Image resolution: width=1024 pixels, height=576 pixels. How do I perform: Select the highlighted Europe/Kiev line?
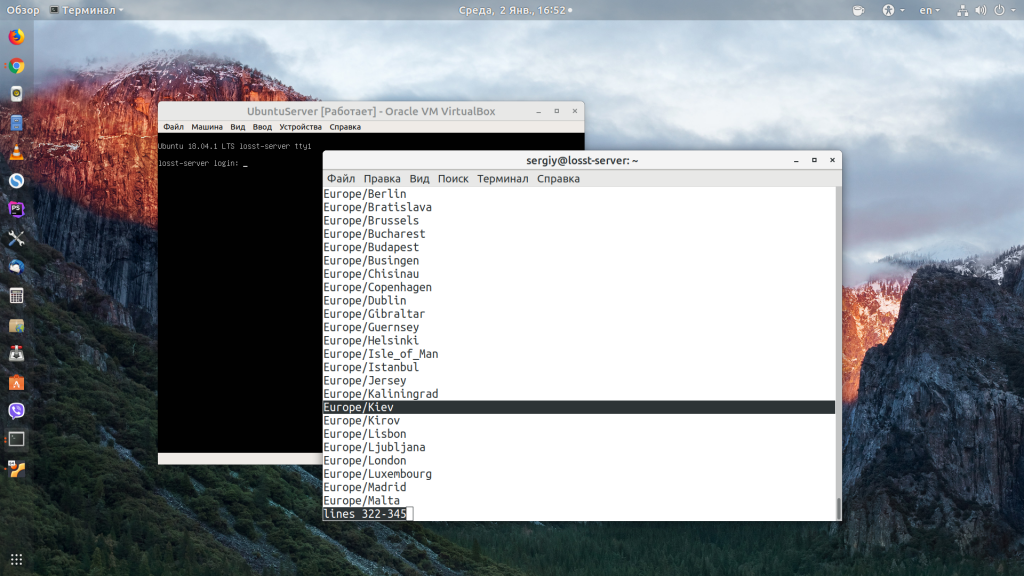click(578, 407)
